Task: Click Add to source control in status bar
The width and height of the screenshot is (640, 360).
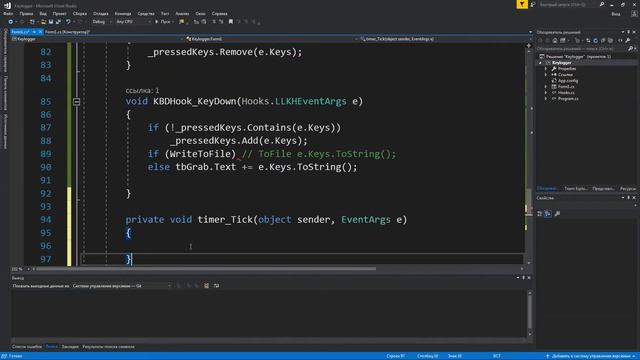Action: 590,356
